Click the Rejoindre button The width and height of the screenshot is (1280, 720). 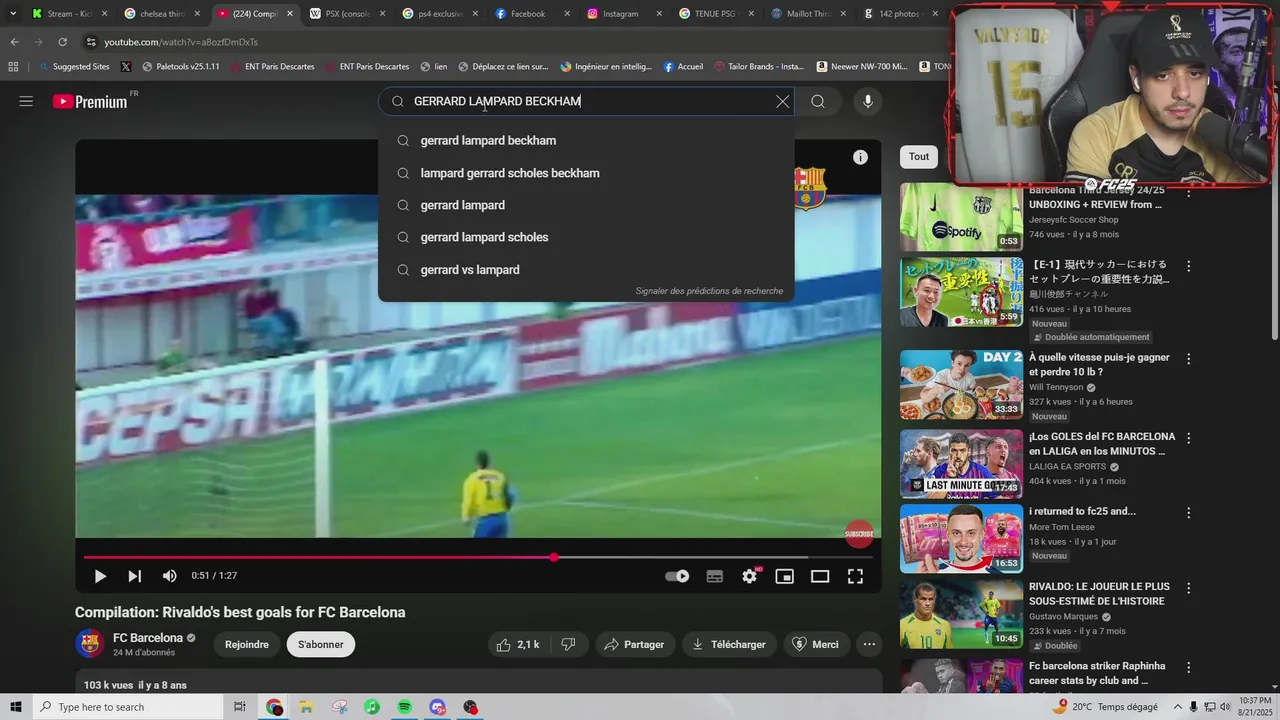coord(247,645)
